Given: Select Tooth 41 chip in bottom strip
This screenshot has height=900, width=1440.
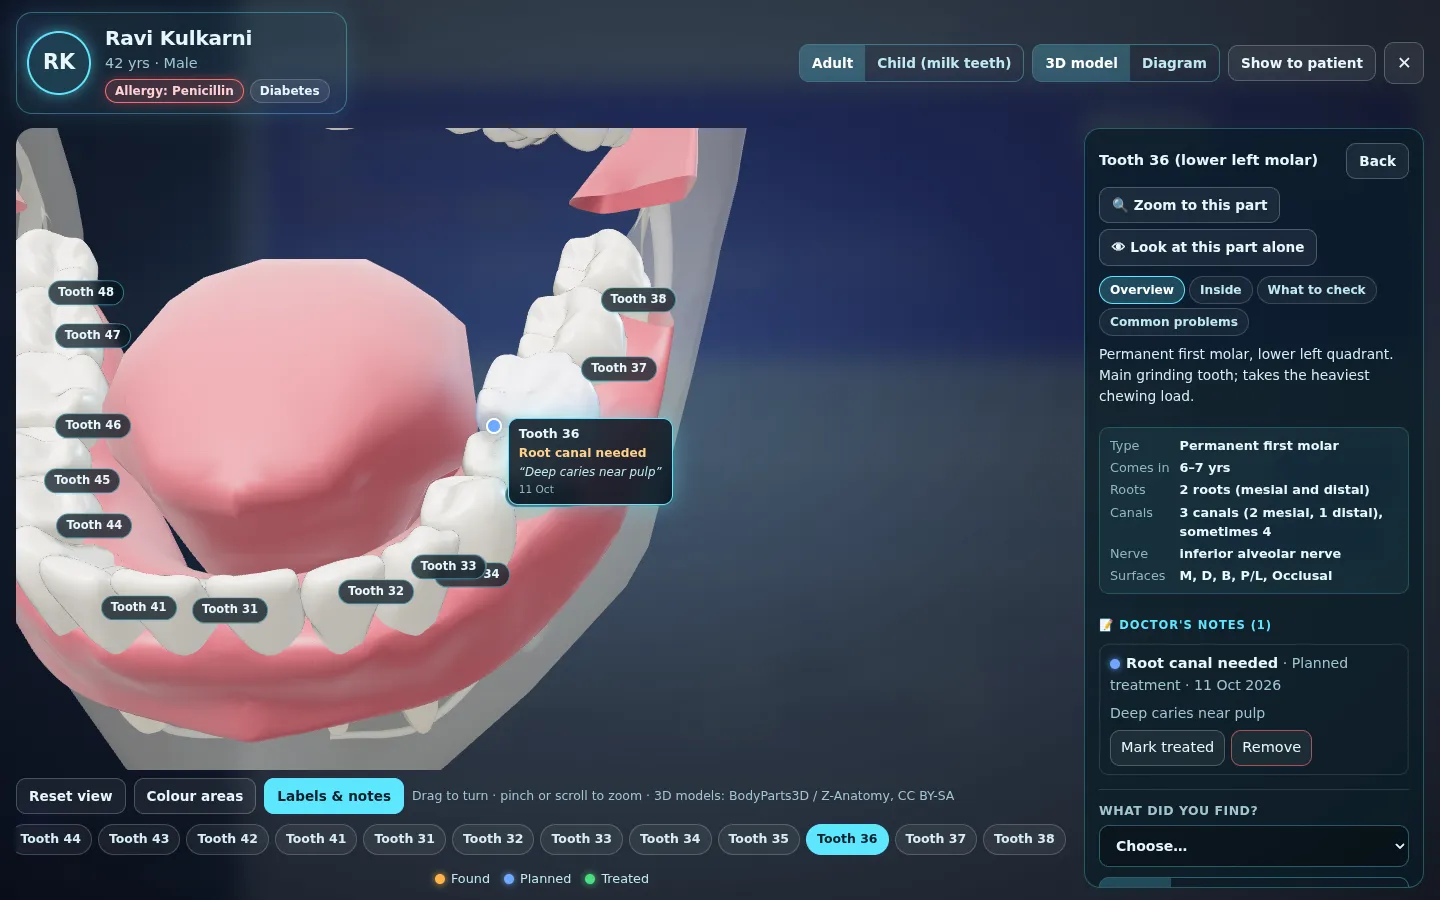Looking at the screenshot, I should [316, 839].
